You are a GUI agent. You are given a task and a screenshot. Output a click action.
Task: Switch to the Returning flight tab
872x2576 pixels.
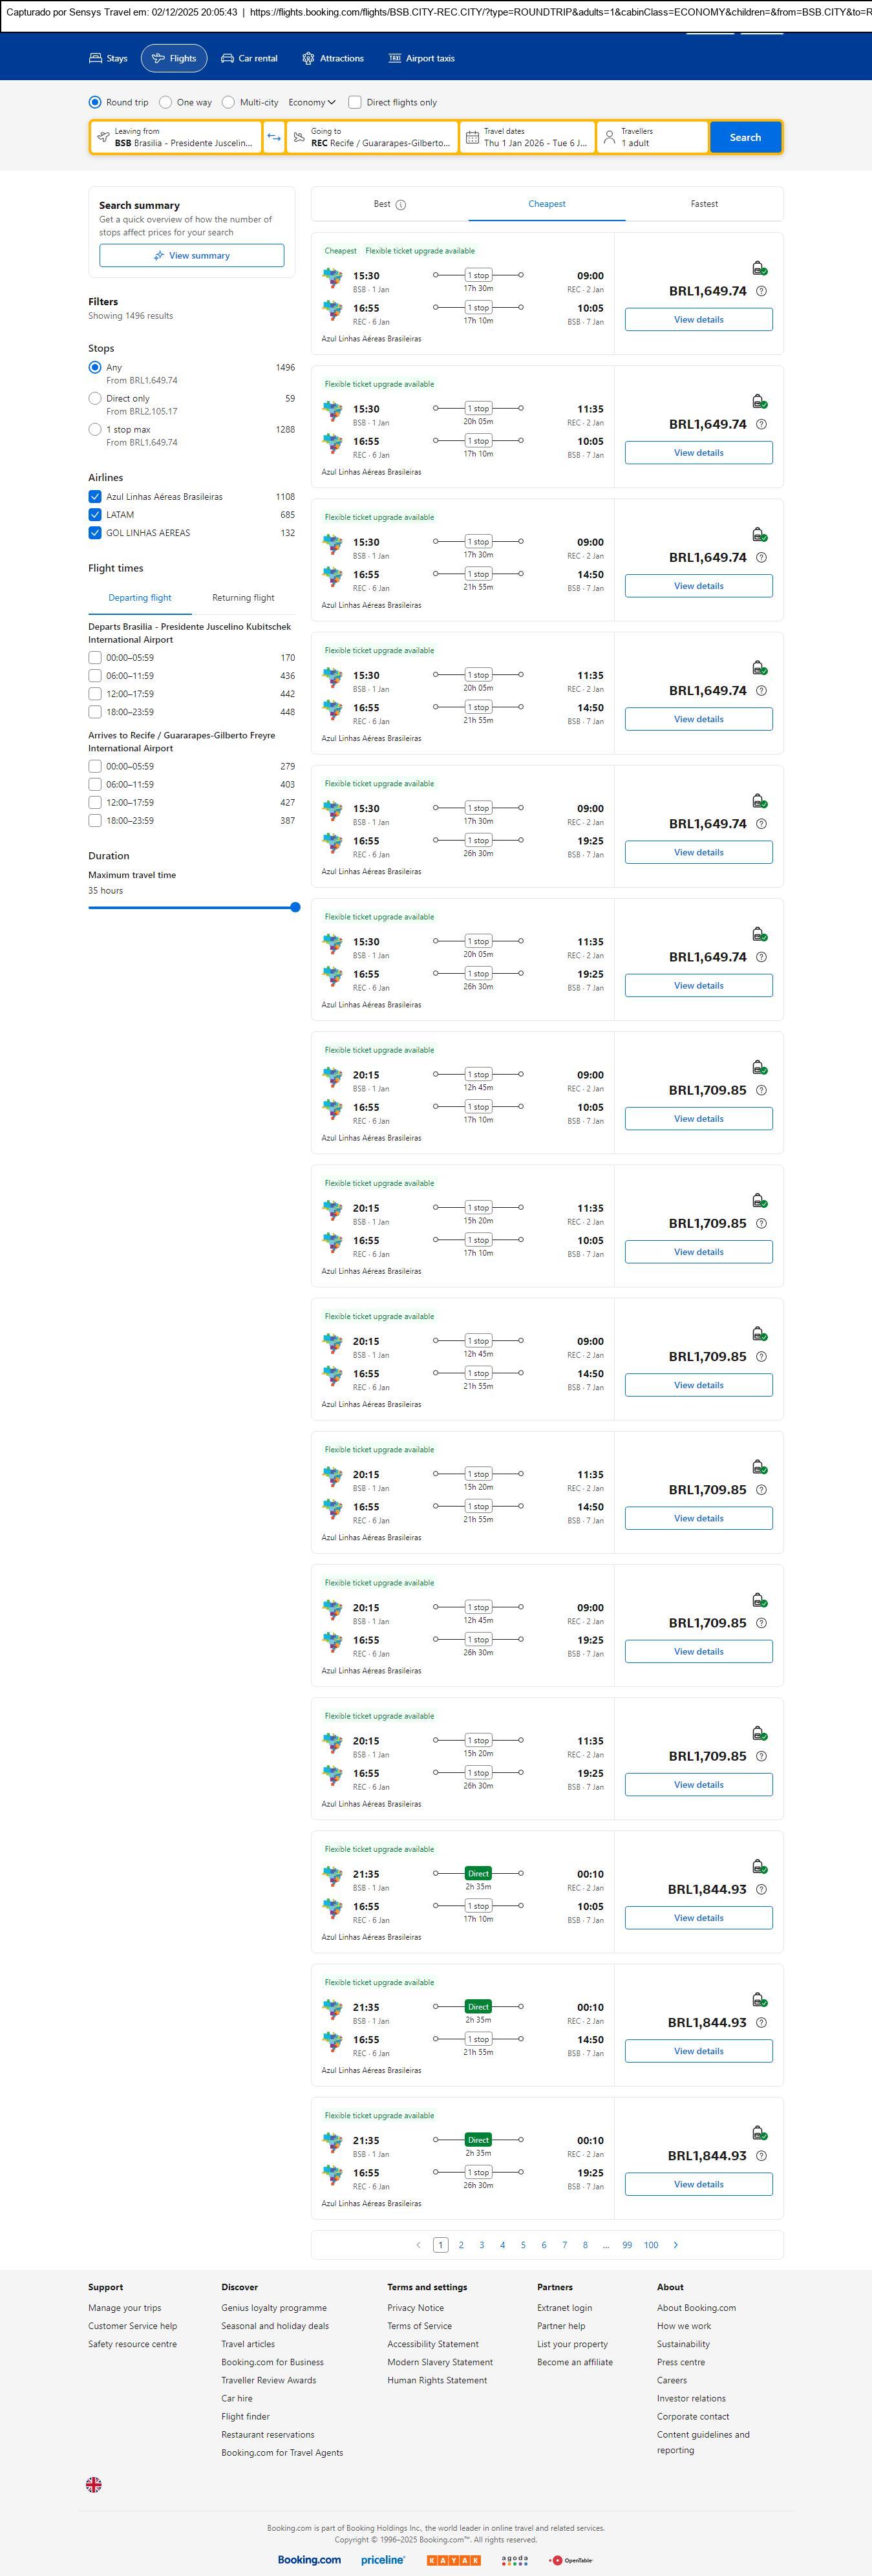243,598
